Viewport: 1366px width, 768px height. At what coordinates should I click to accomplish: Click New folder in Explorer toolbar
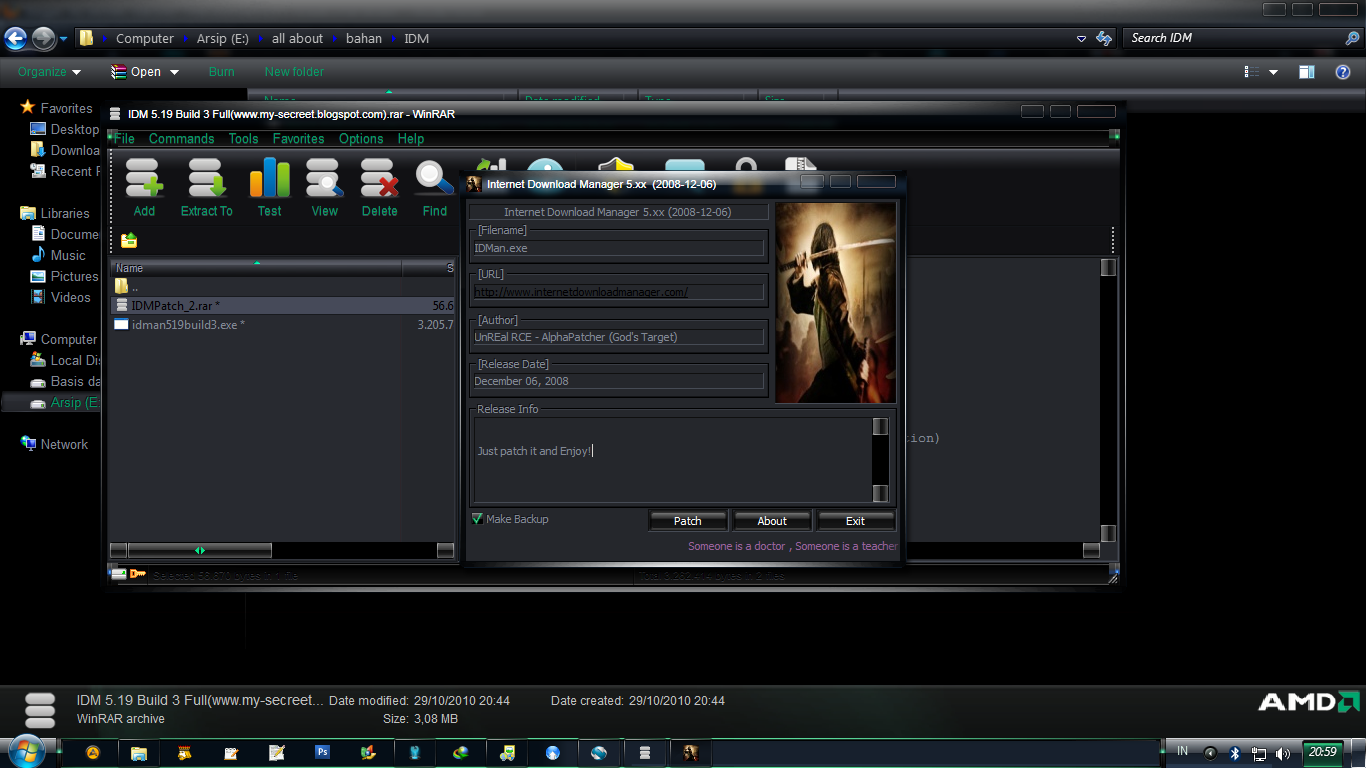coord(294,72)
